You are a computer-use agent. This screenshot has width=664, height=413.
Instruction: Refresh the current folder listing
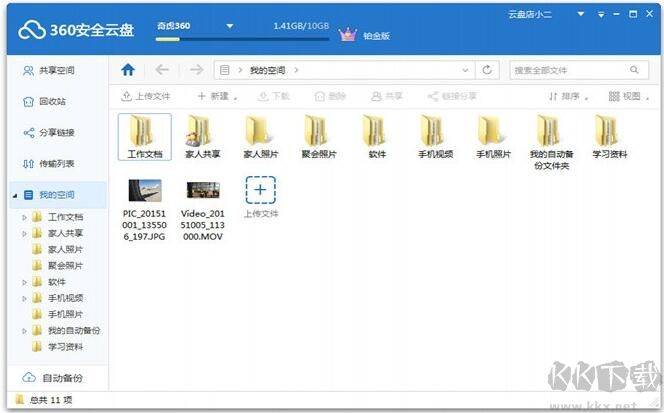click(487, 70)
